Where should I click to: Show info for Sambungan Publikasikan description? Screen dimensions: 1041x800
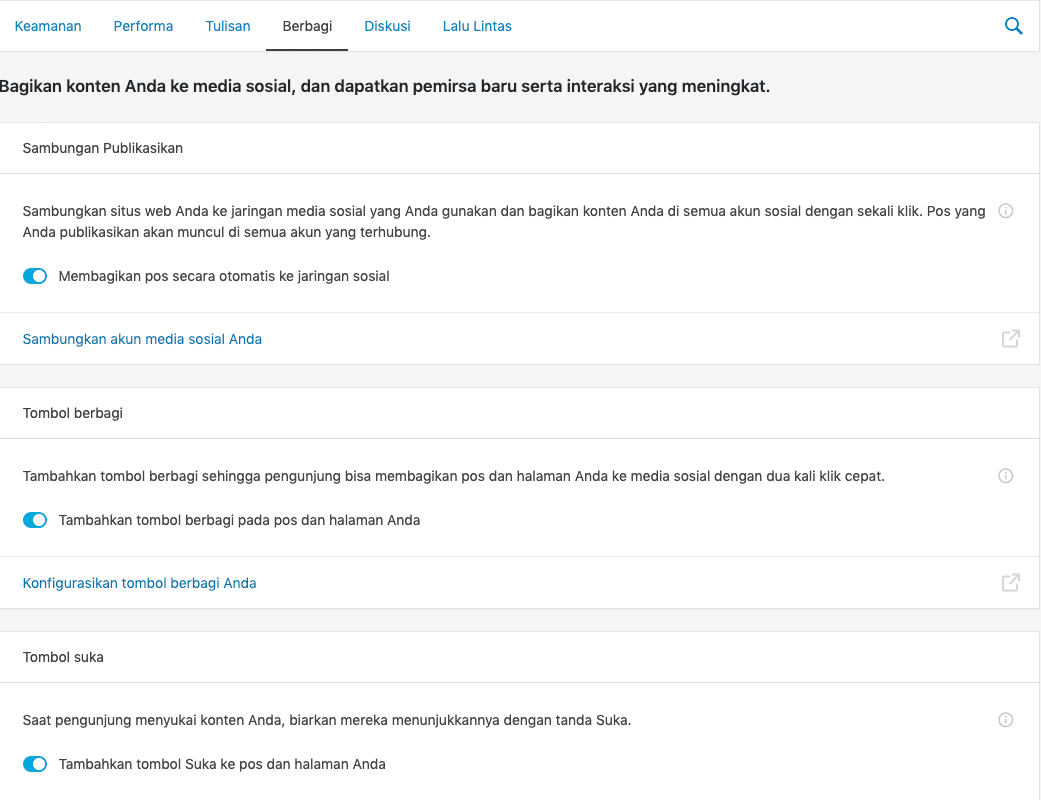pyautogui.click(x=1006, y=211)
